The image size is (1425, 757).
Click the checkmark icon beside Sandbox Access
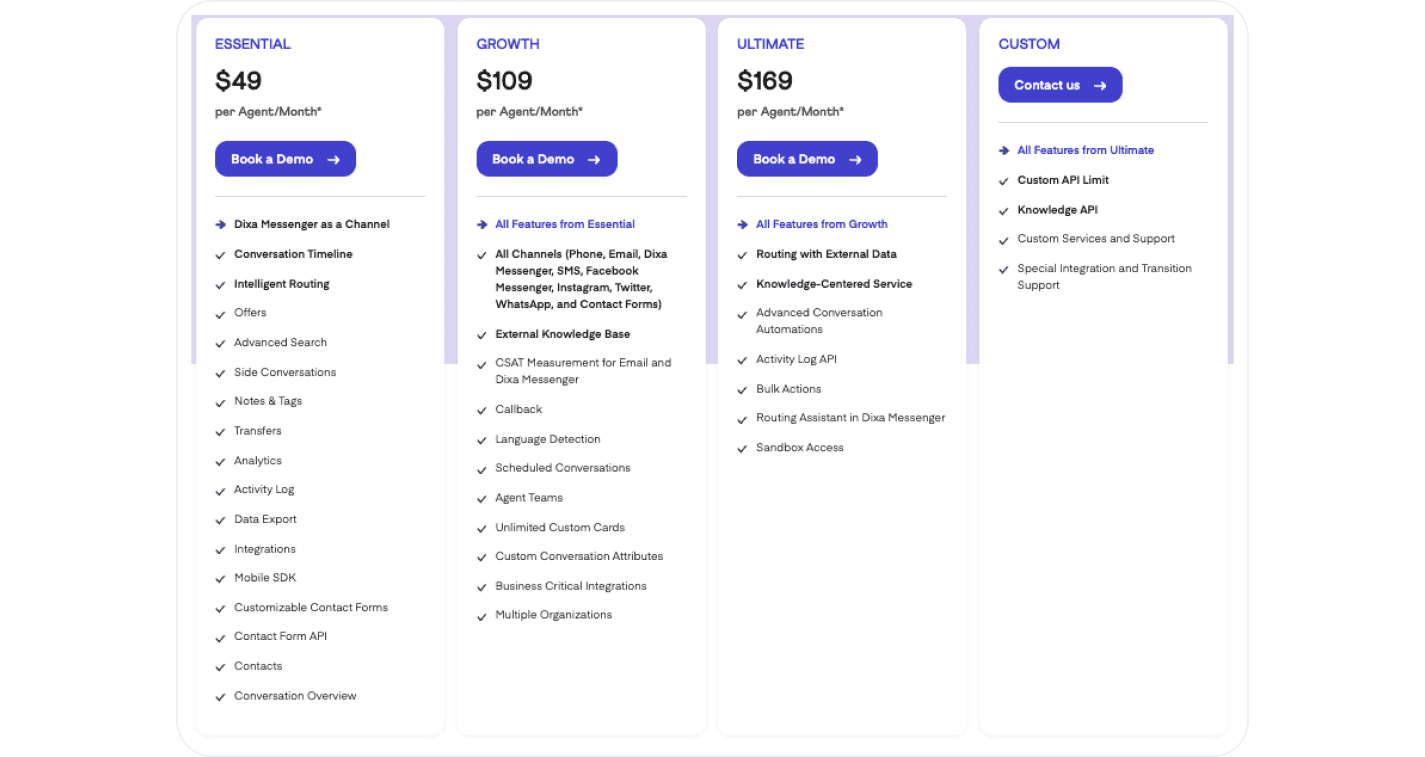[743, 449]
